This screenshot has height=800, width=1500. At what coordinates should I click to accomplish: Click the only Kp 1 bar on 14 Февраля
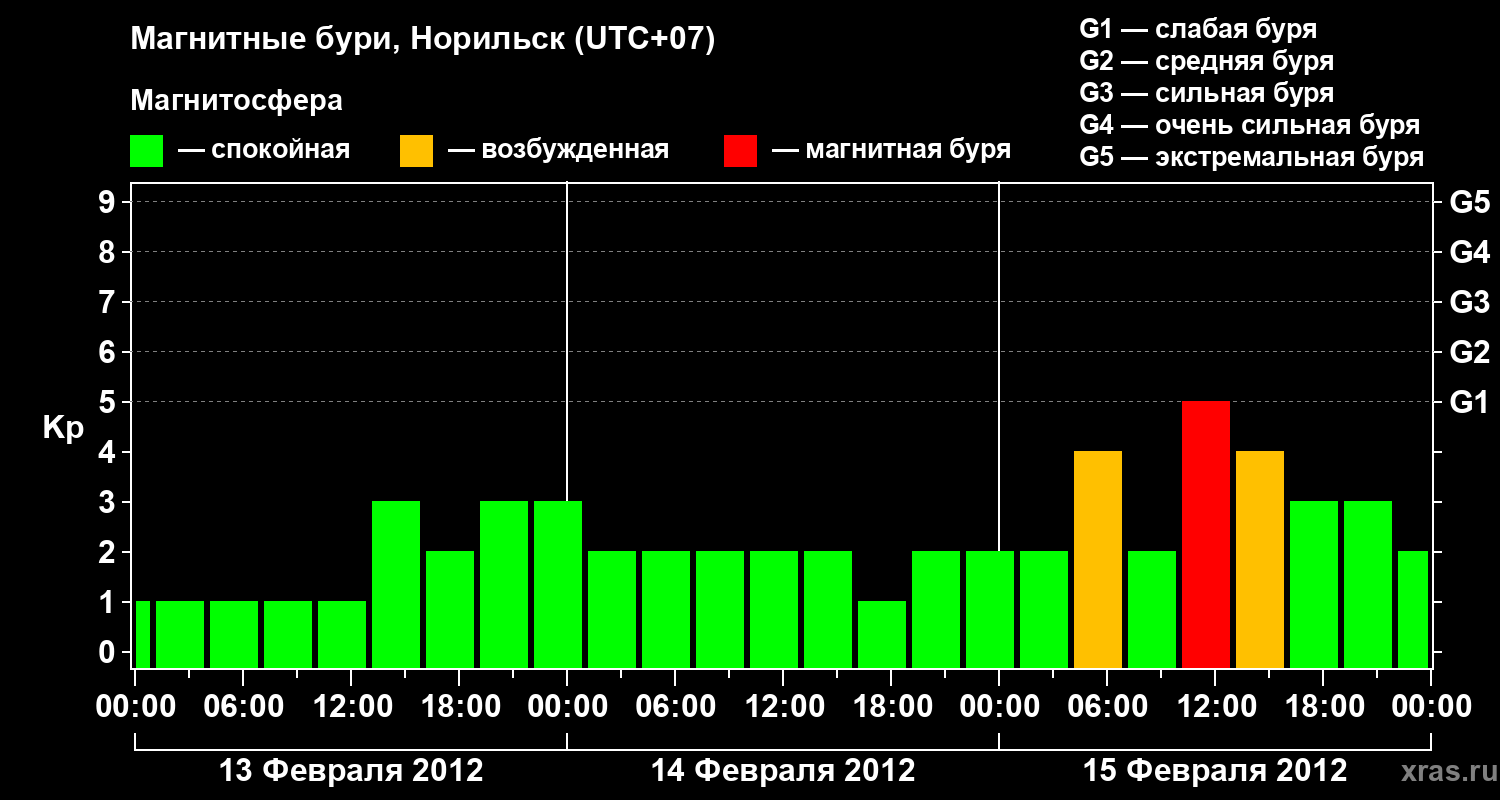coord(882,634)
